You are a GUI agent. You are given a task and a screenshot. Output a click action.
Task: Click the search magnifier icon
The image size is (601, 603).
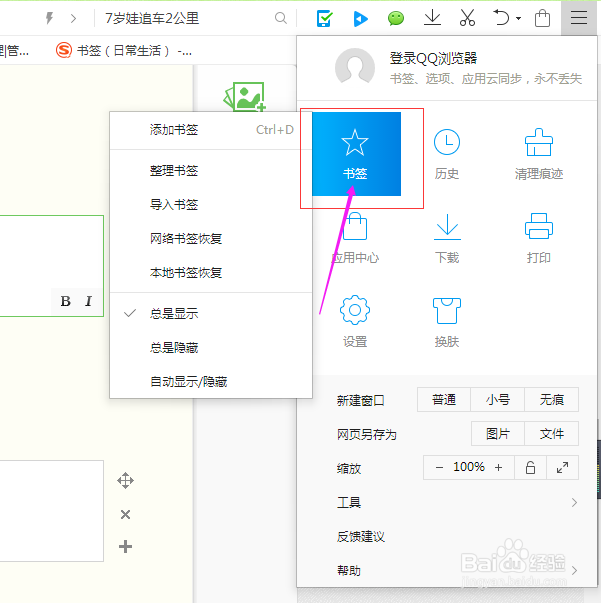pos(281,18)
